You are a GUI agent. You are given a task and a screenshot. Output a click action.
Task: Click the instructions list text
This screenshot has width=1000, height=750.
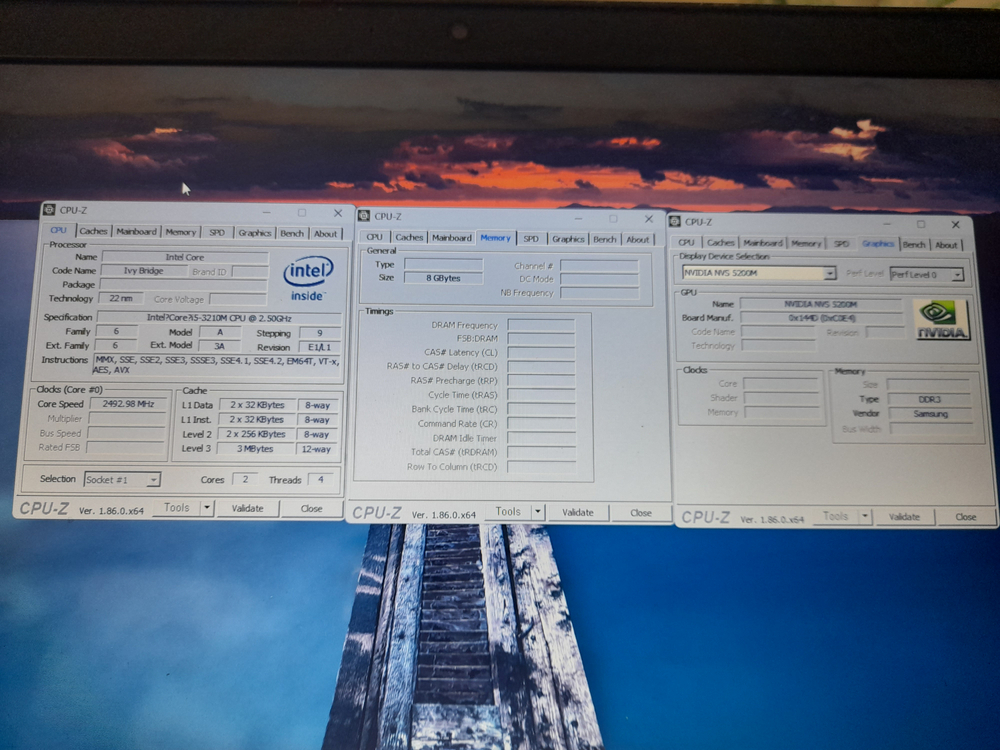[217, 365]
